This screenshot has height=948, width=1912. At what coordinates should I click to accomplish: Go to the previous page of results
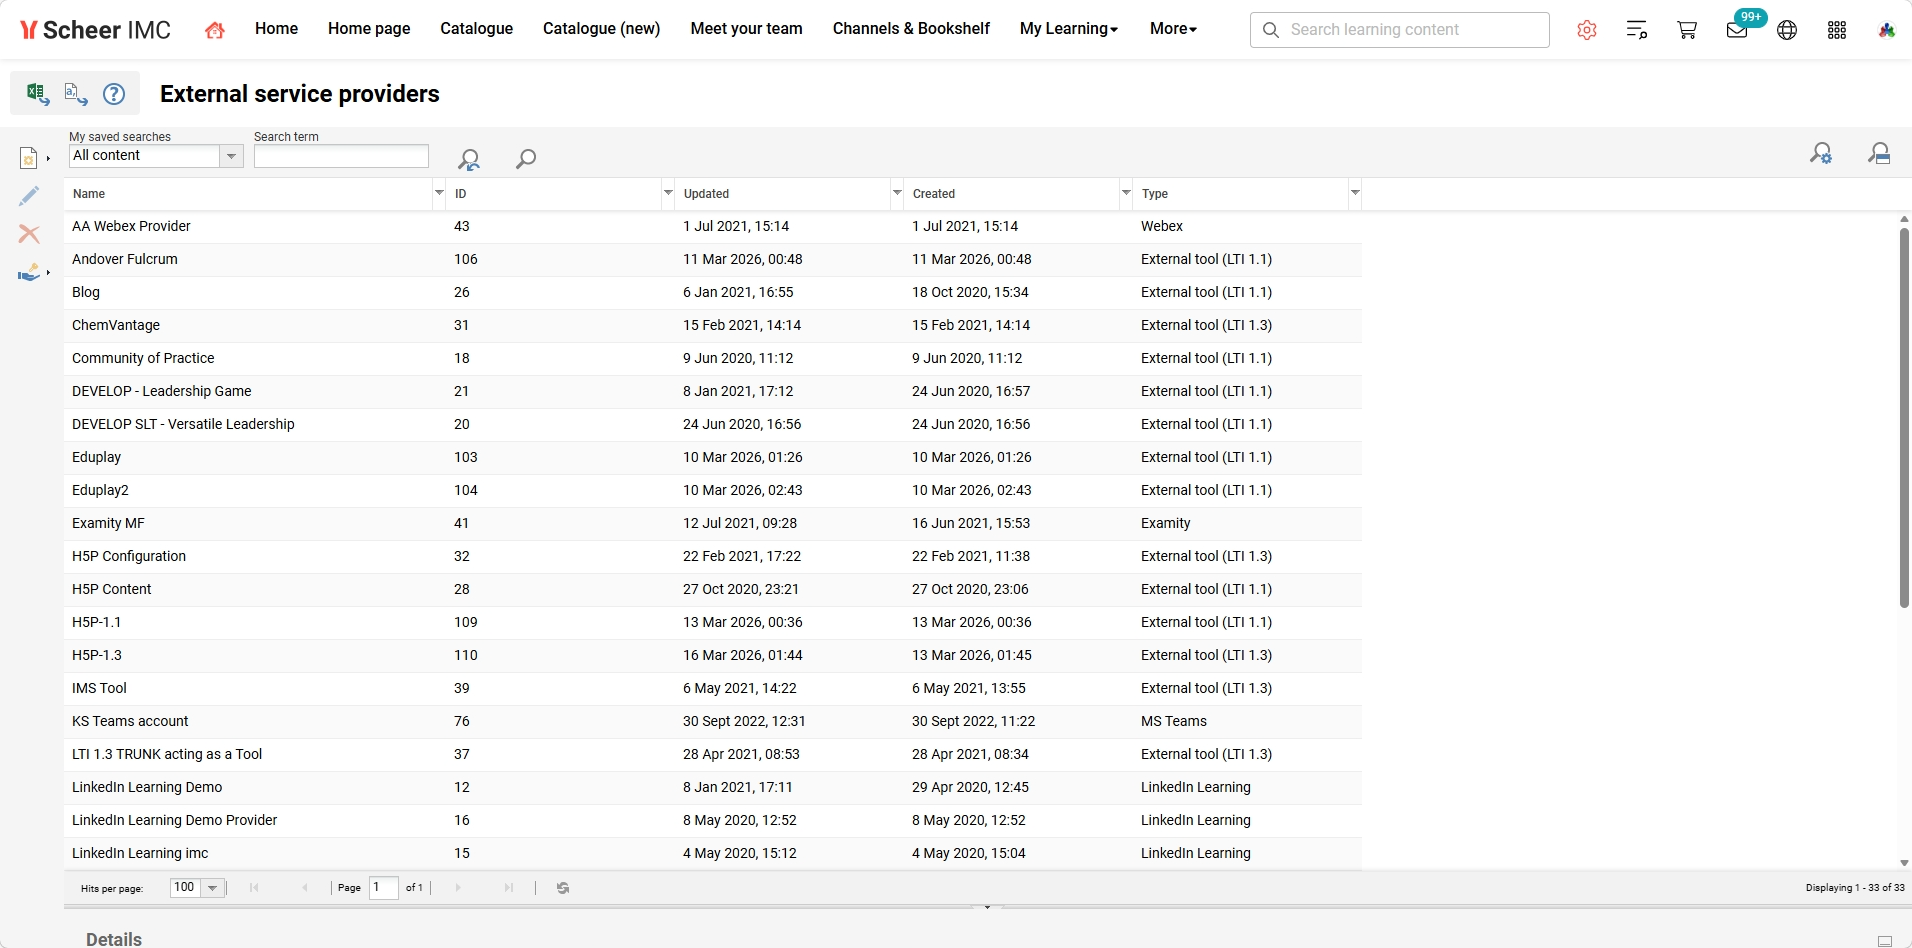(305, 888)
